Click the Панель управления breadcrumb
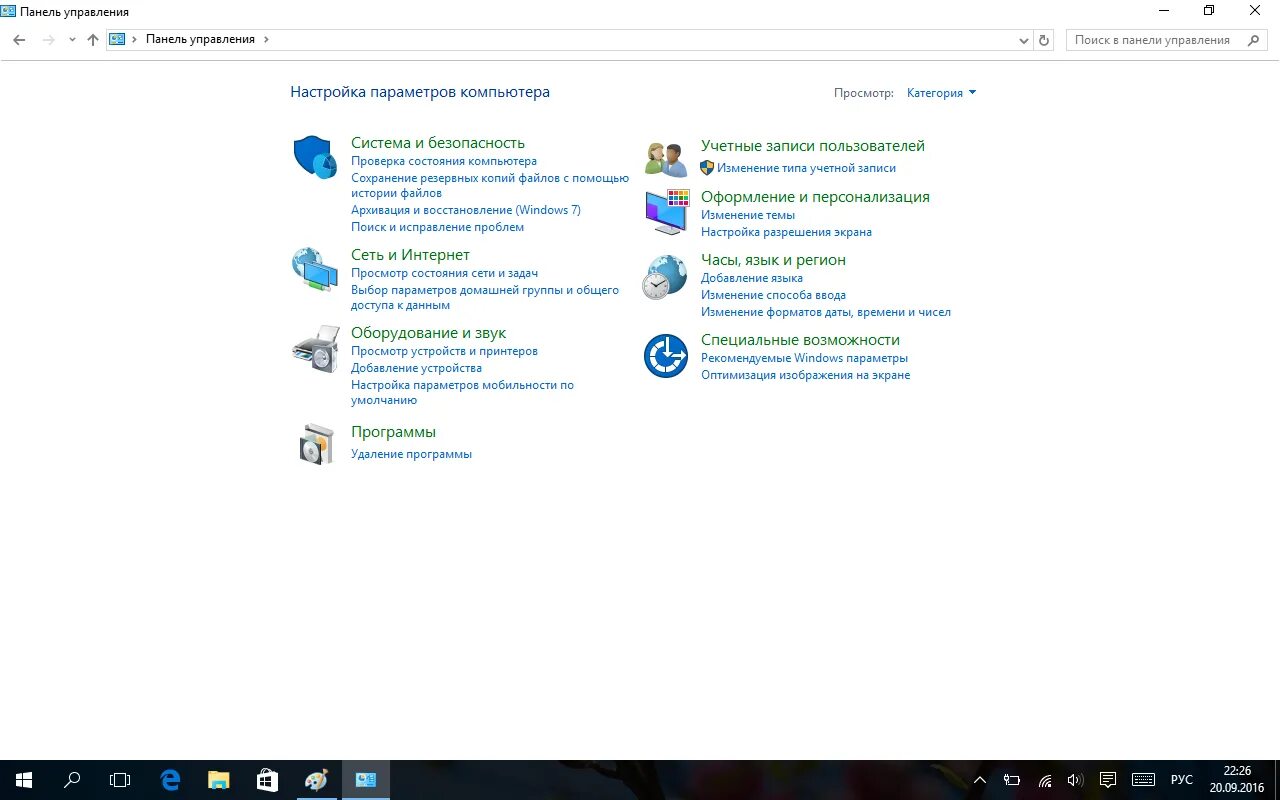This screenshot has height=800, width=1280. 200,40
